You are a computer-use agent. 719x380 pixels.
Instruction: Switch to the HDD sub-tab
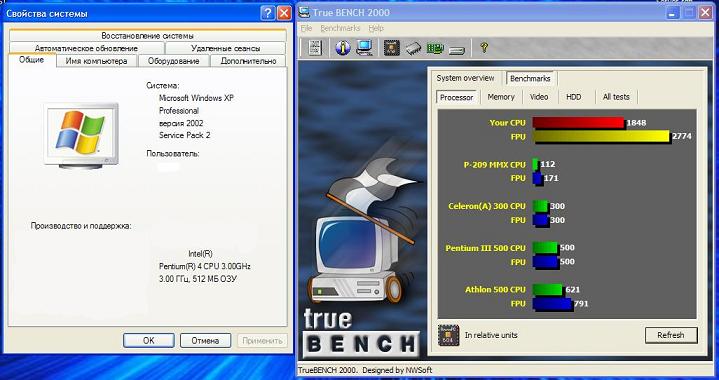point(573,97)
